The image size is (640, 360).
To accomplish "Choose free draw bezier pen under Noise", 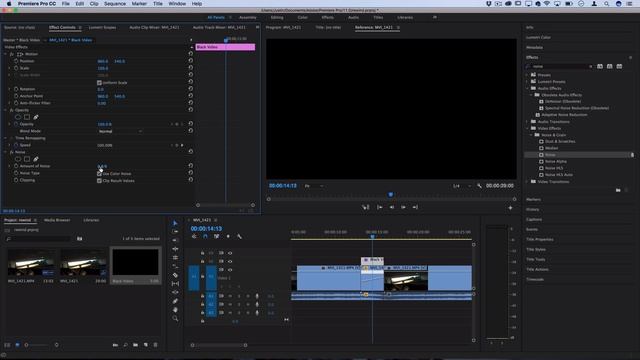I will [36, 159].
